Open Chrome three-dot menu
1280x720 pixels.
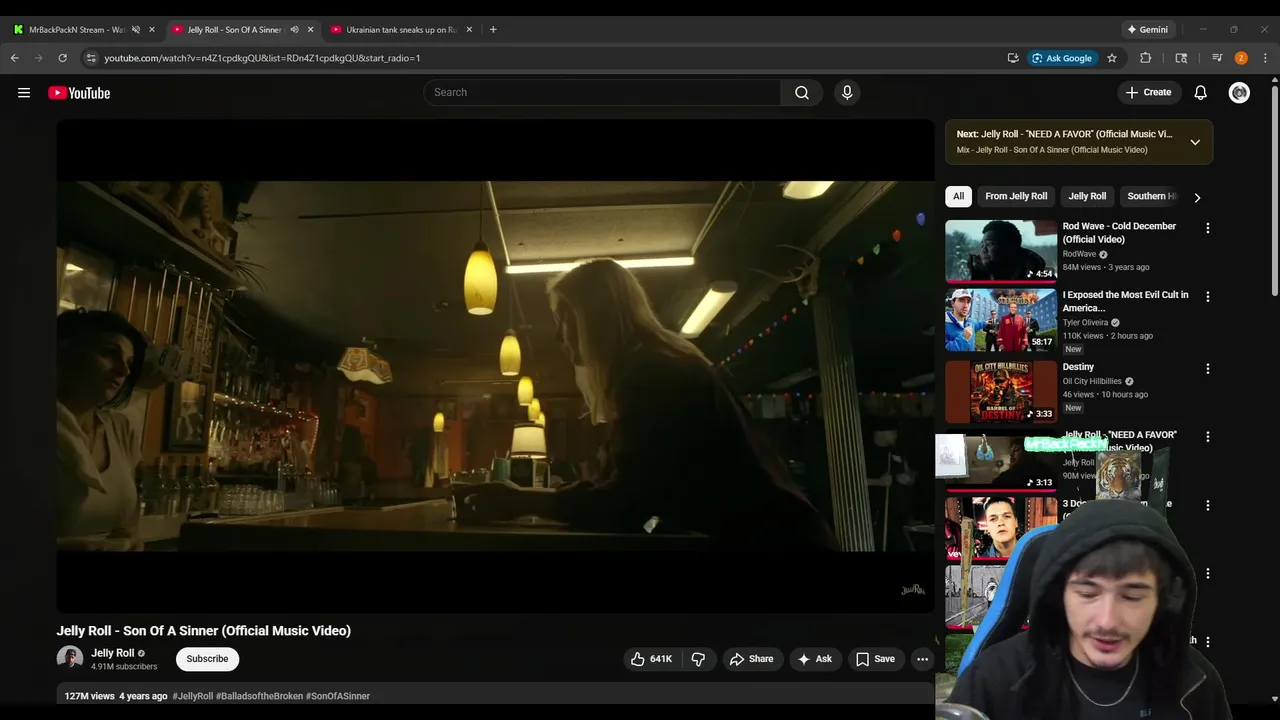(x=1265, y=58)
